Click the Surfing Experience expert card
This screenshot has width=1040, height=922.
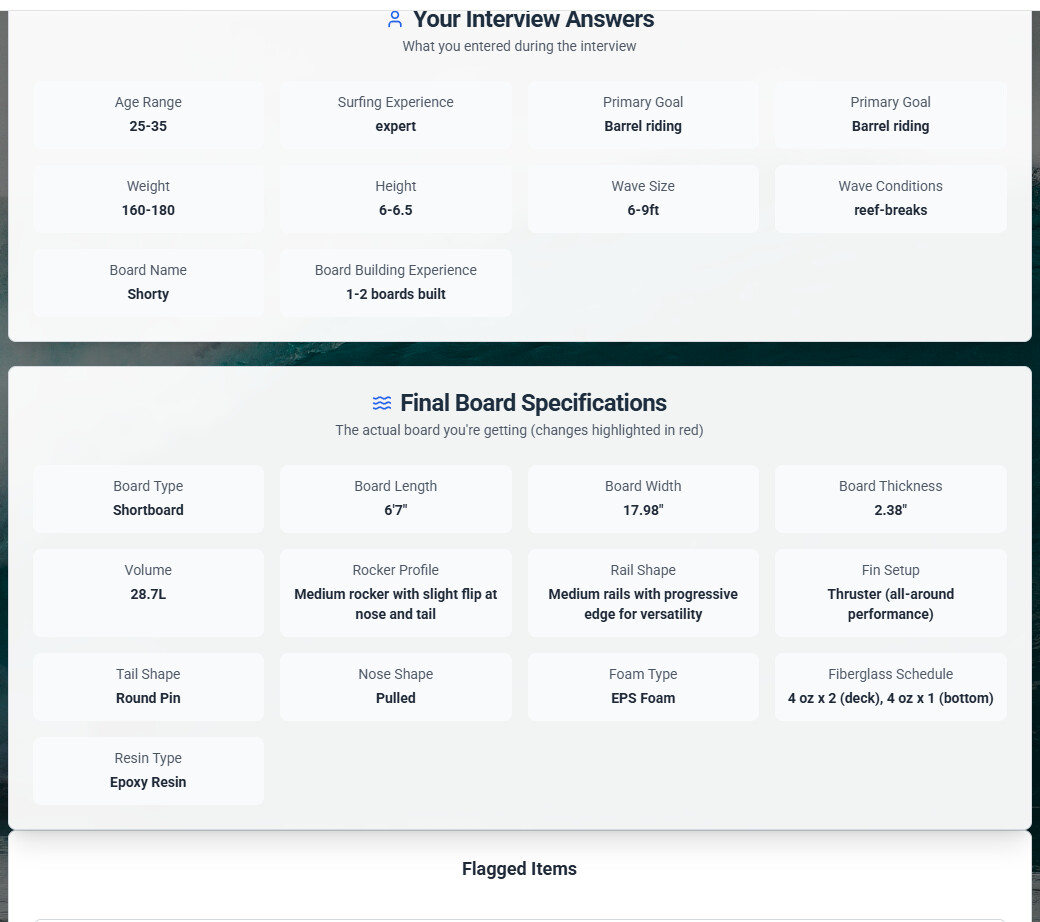[395, 115]
